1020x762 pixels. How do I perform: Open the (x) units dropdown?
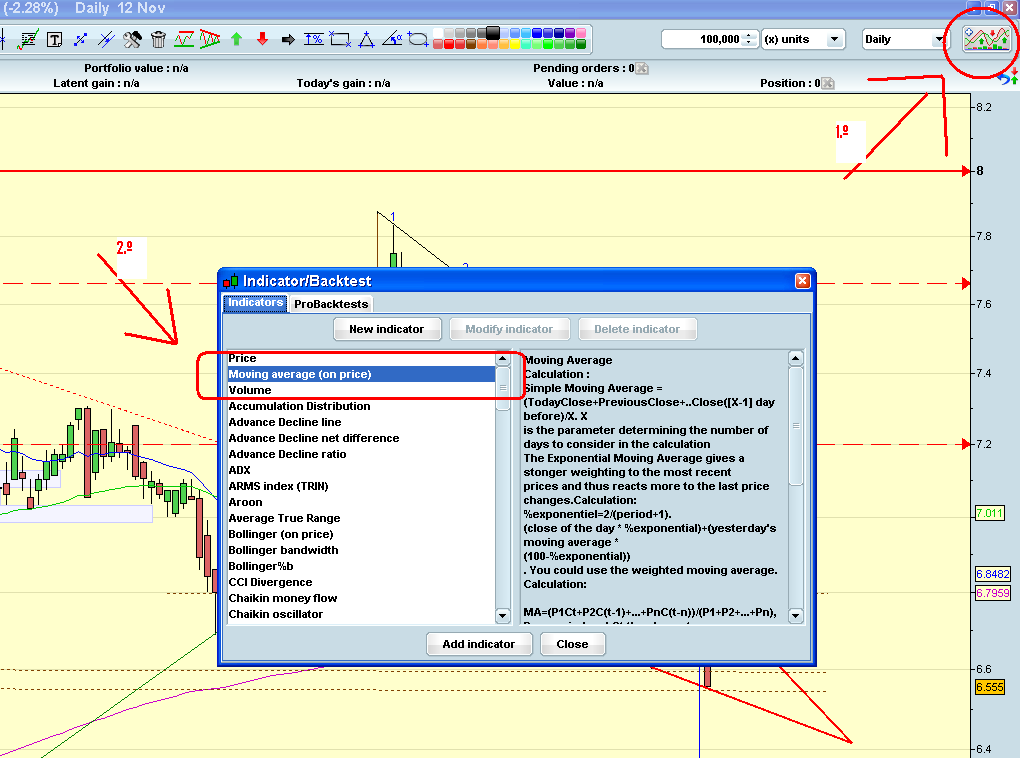[803, 39]
